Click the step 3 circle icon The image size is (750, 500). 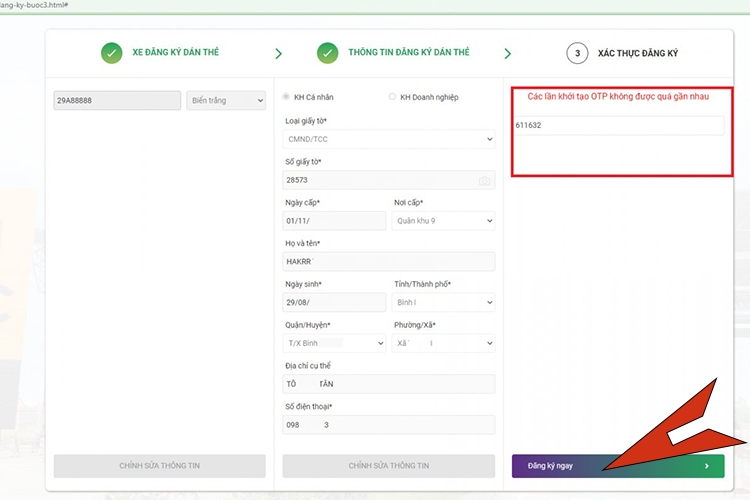pos(577,53)
